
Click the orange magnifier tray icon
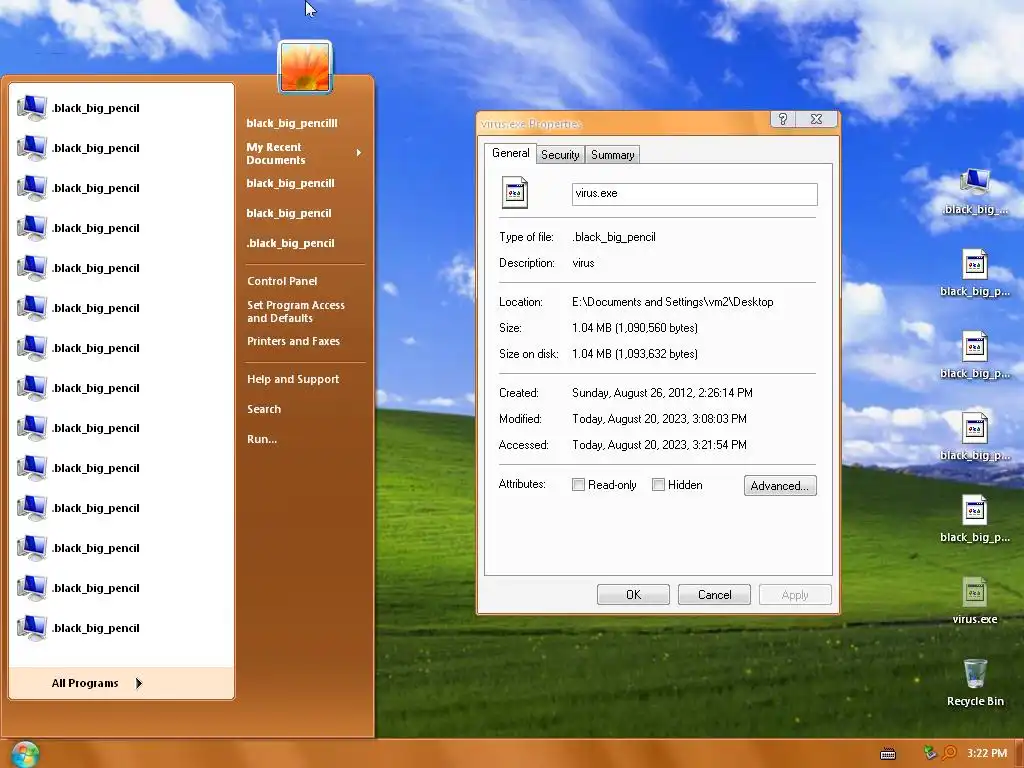pyautogui.click(x=950, y=753)
